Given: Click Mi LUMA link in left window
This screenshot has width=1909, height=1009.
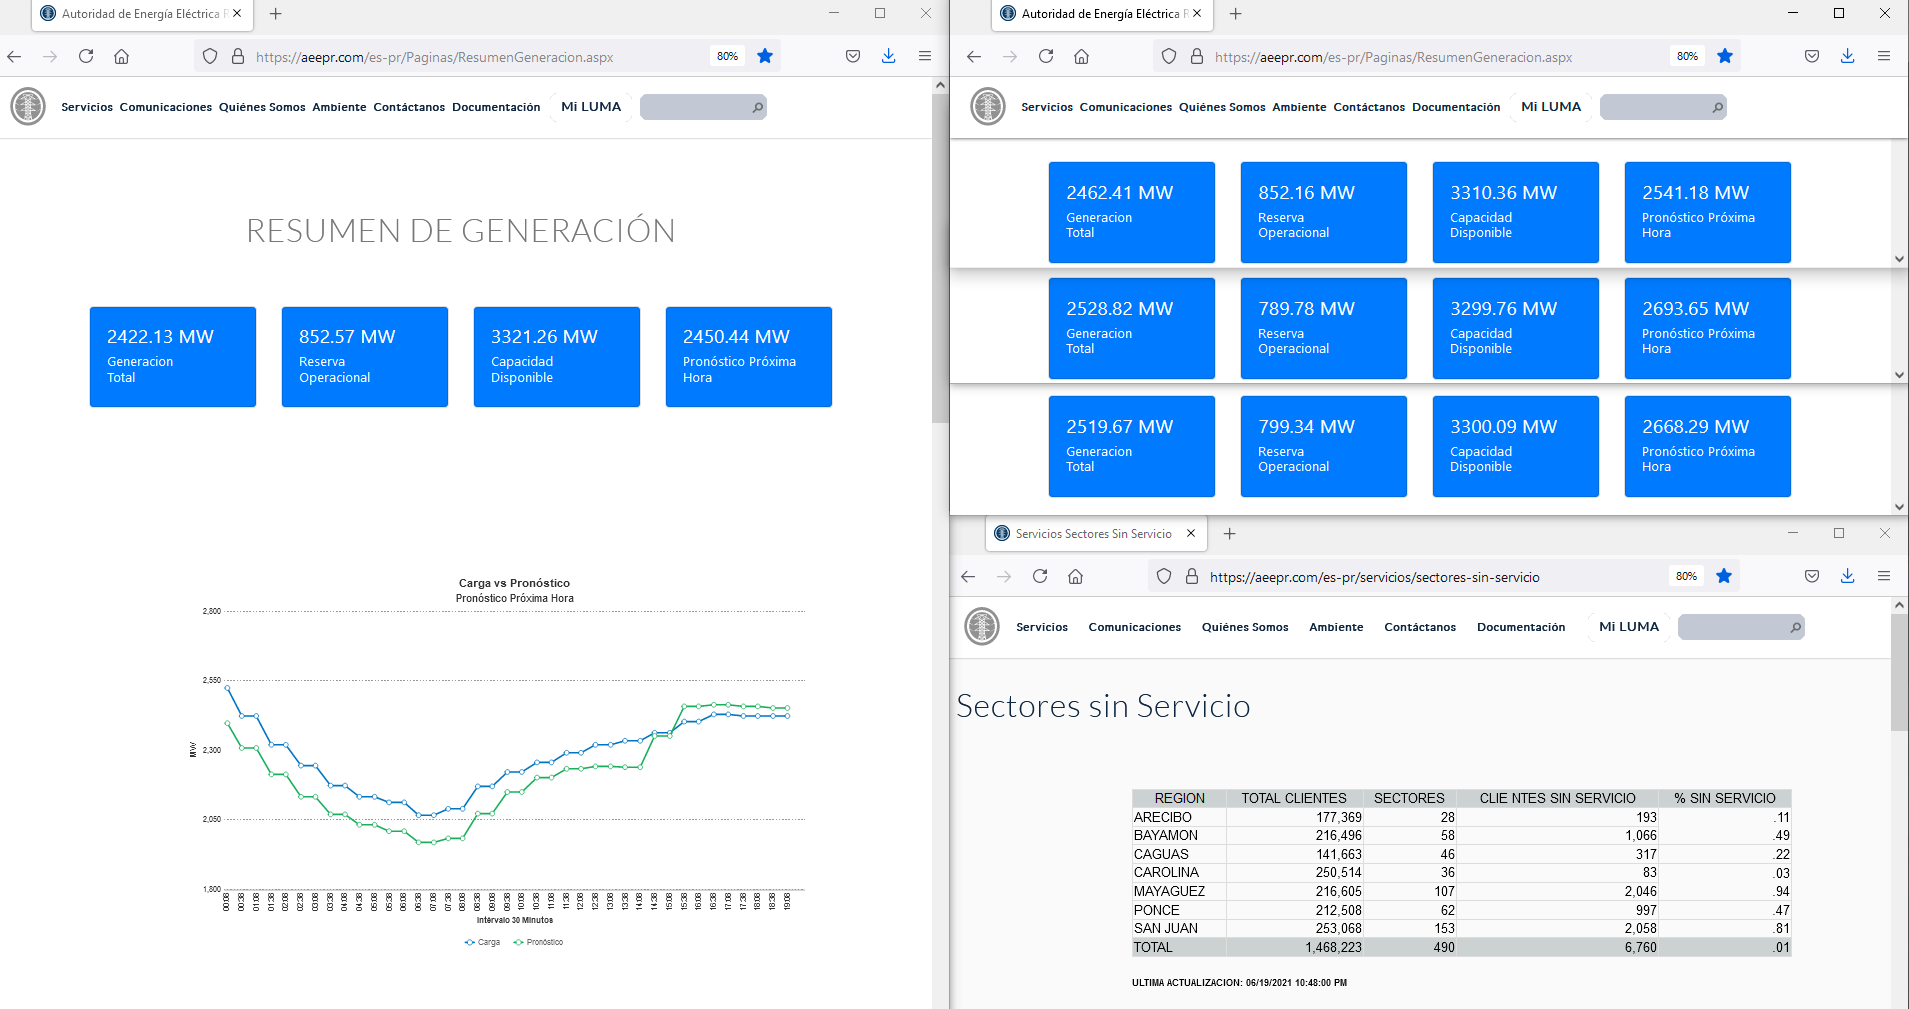Looking at the screenshot, I should pos(591,107).
